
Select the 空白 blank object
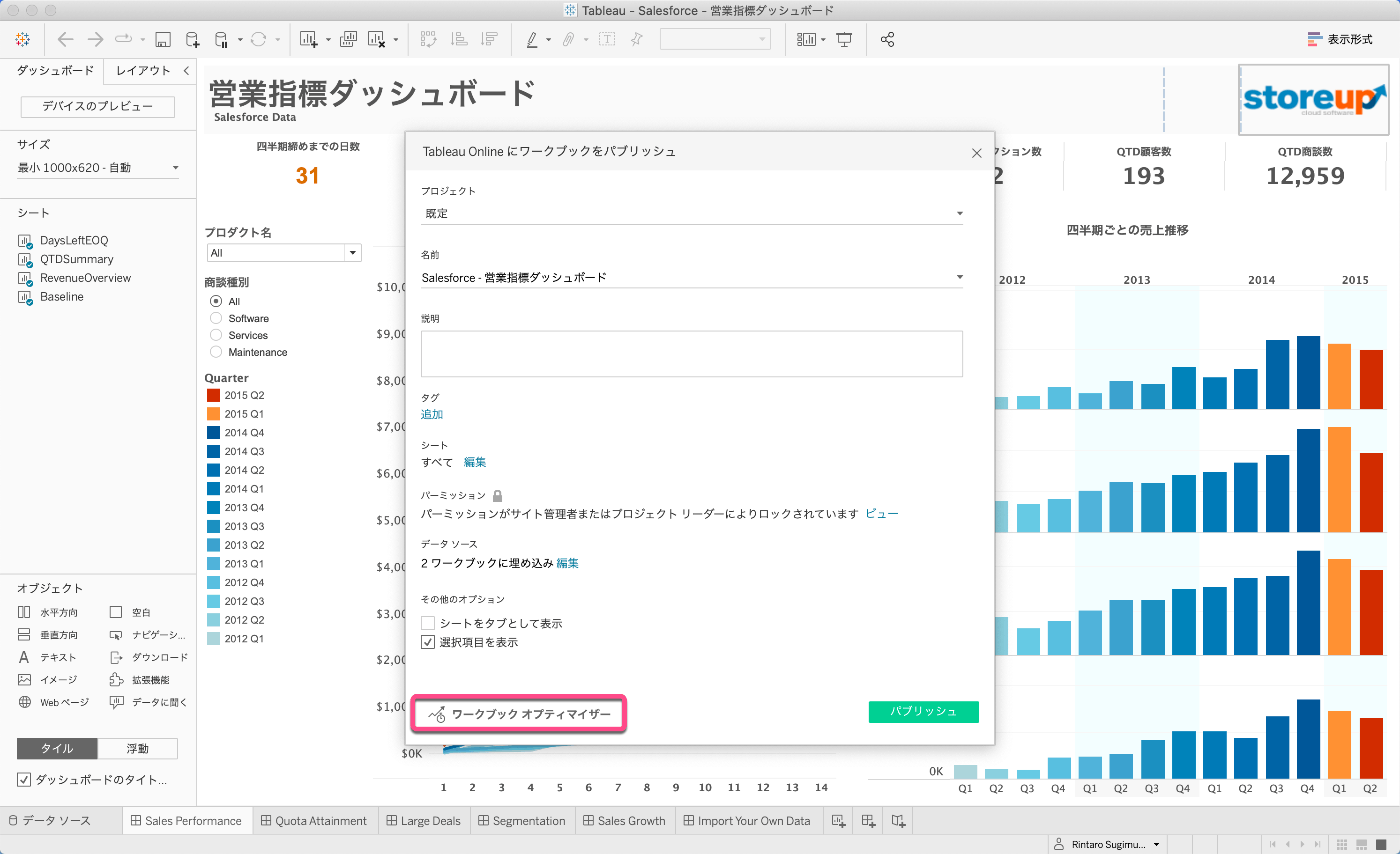pyautogui.click(x=130, y=612)
